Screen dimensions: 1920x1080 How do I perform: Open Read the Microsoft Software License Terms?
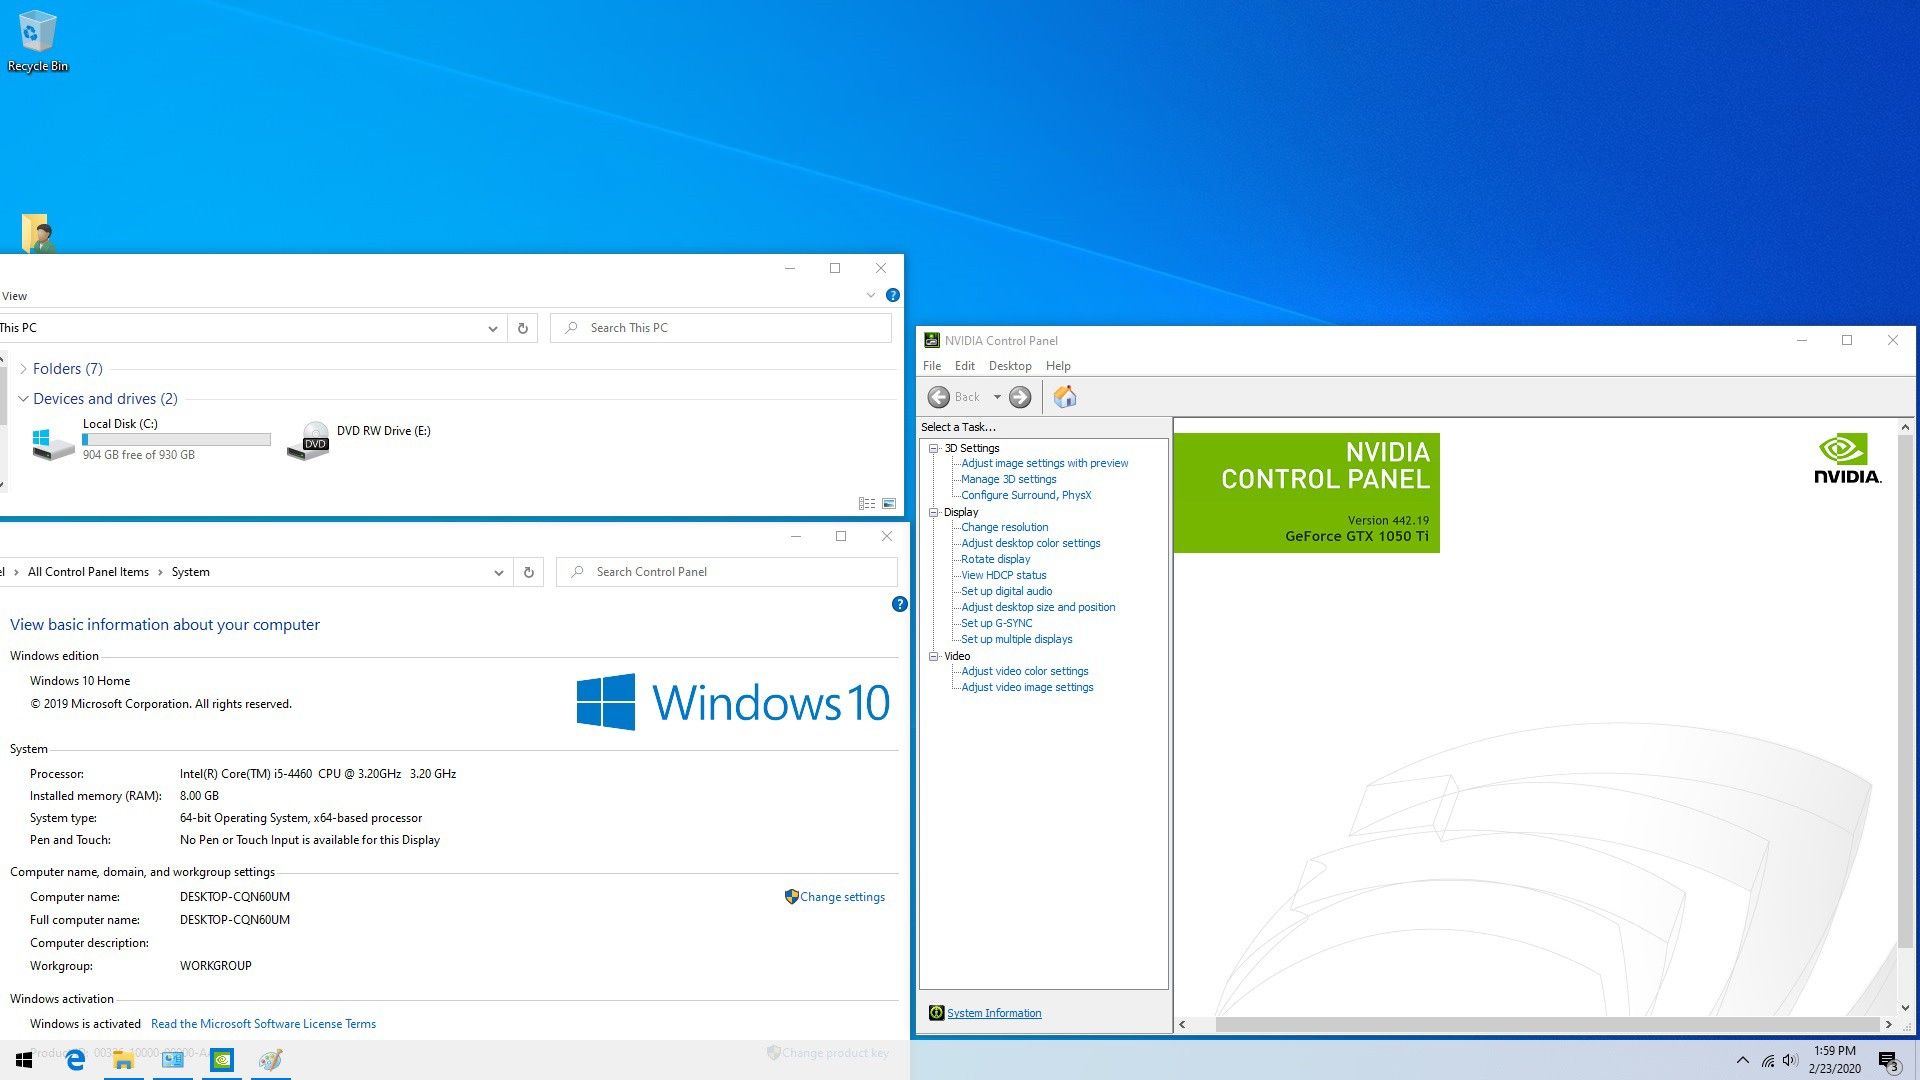pos(263,1024)
